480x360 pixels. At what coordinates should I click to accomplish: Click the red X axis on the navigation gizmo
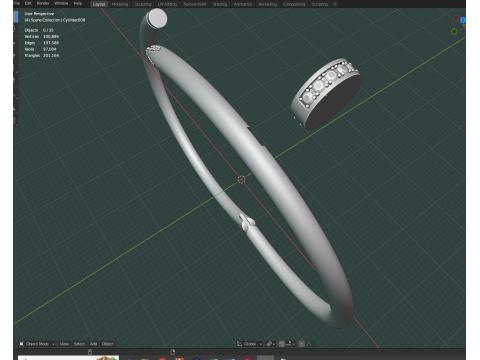coord(456,18)
